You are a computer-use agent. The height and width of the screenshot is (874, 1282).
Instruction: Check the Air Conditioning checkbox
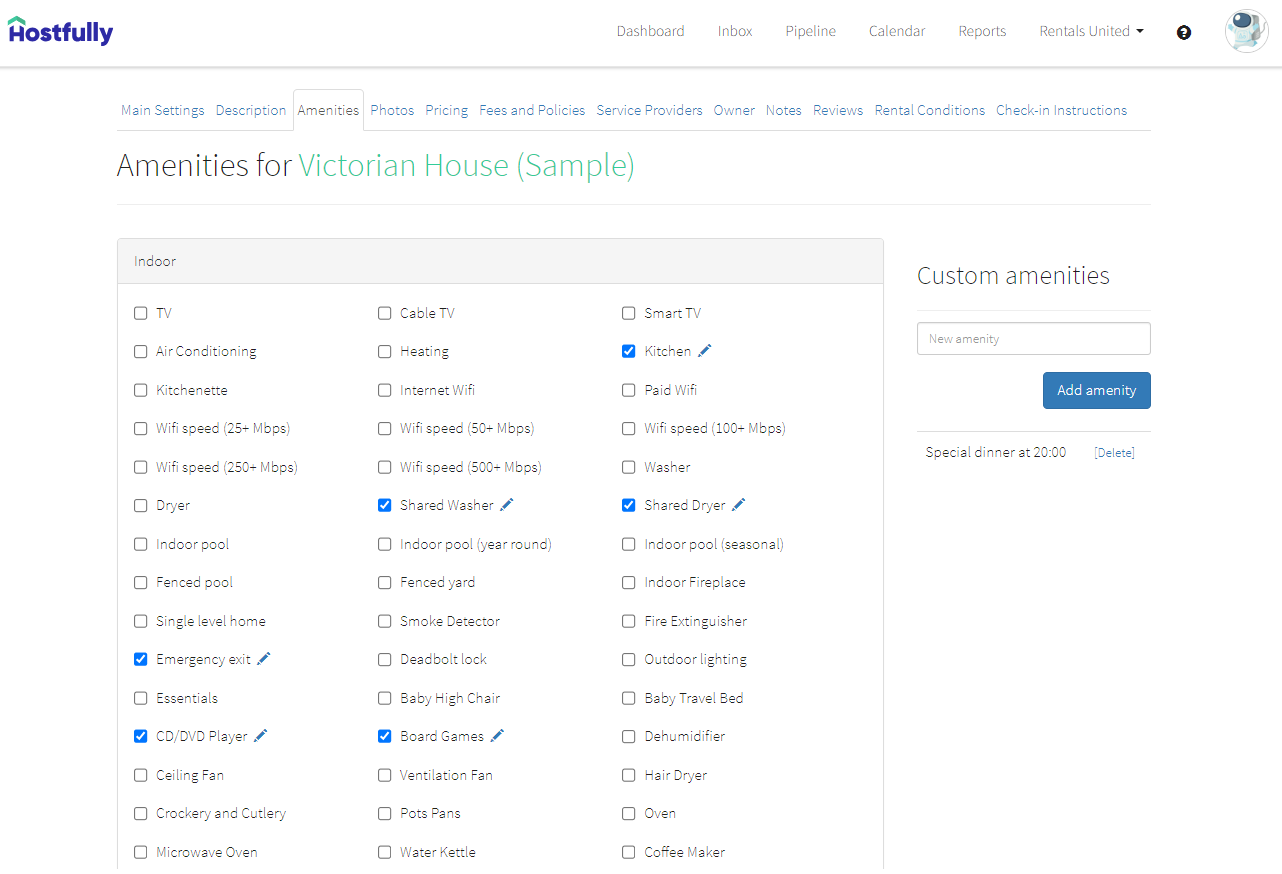[141, 352]
